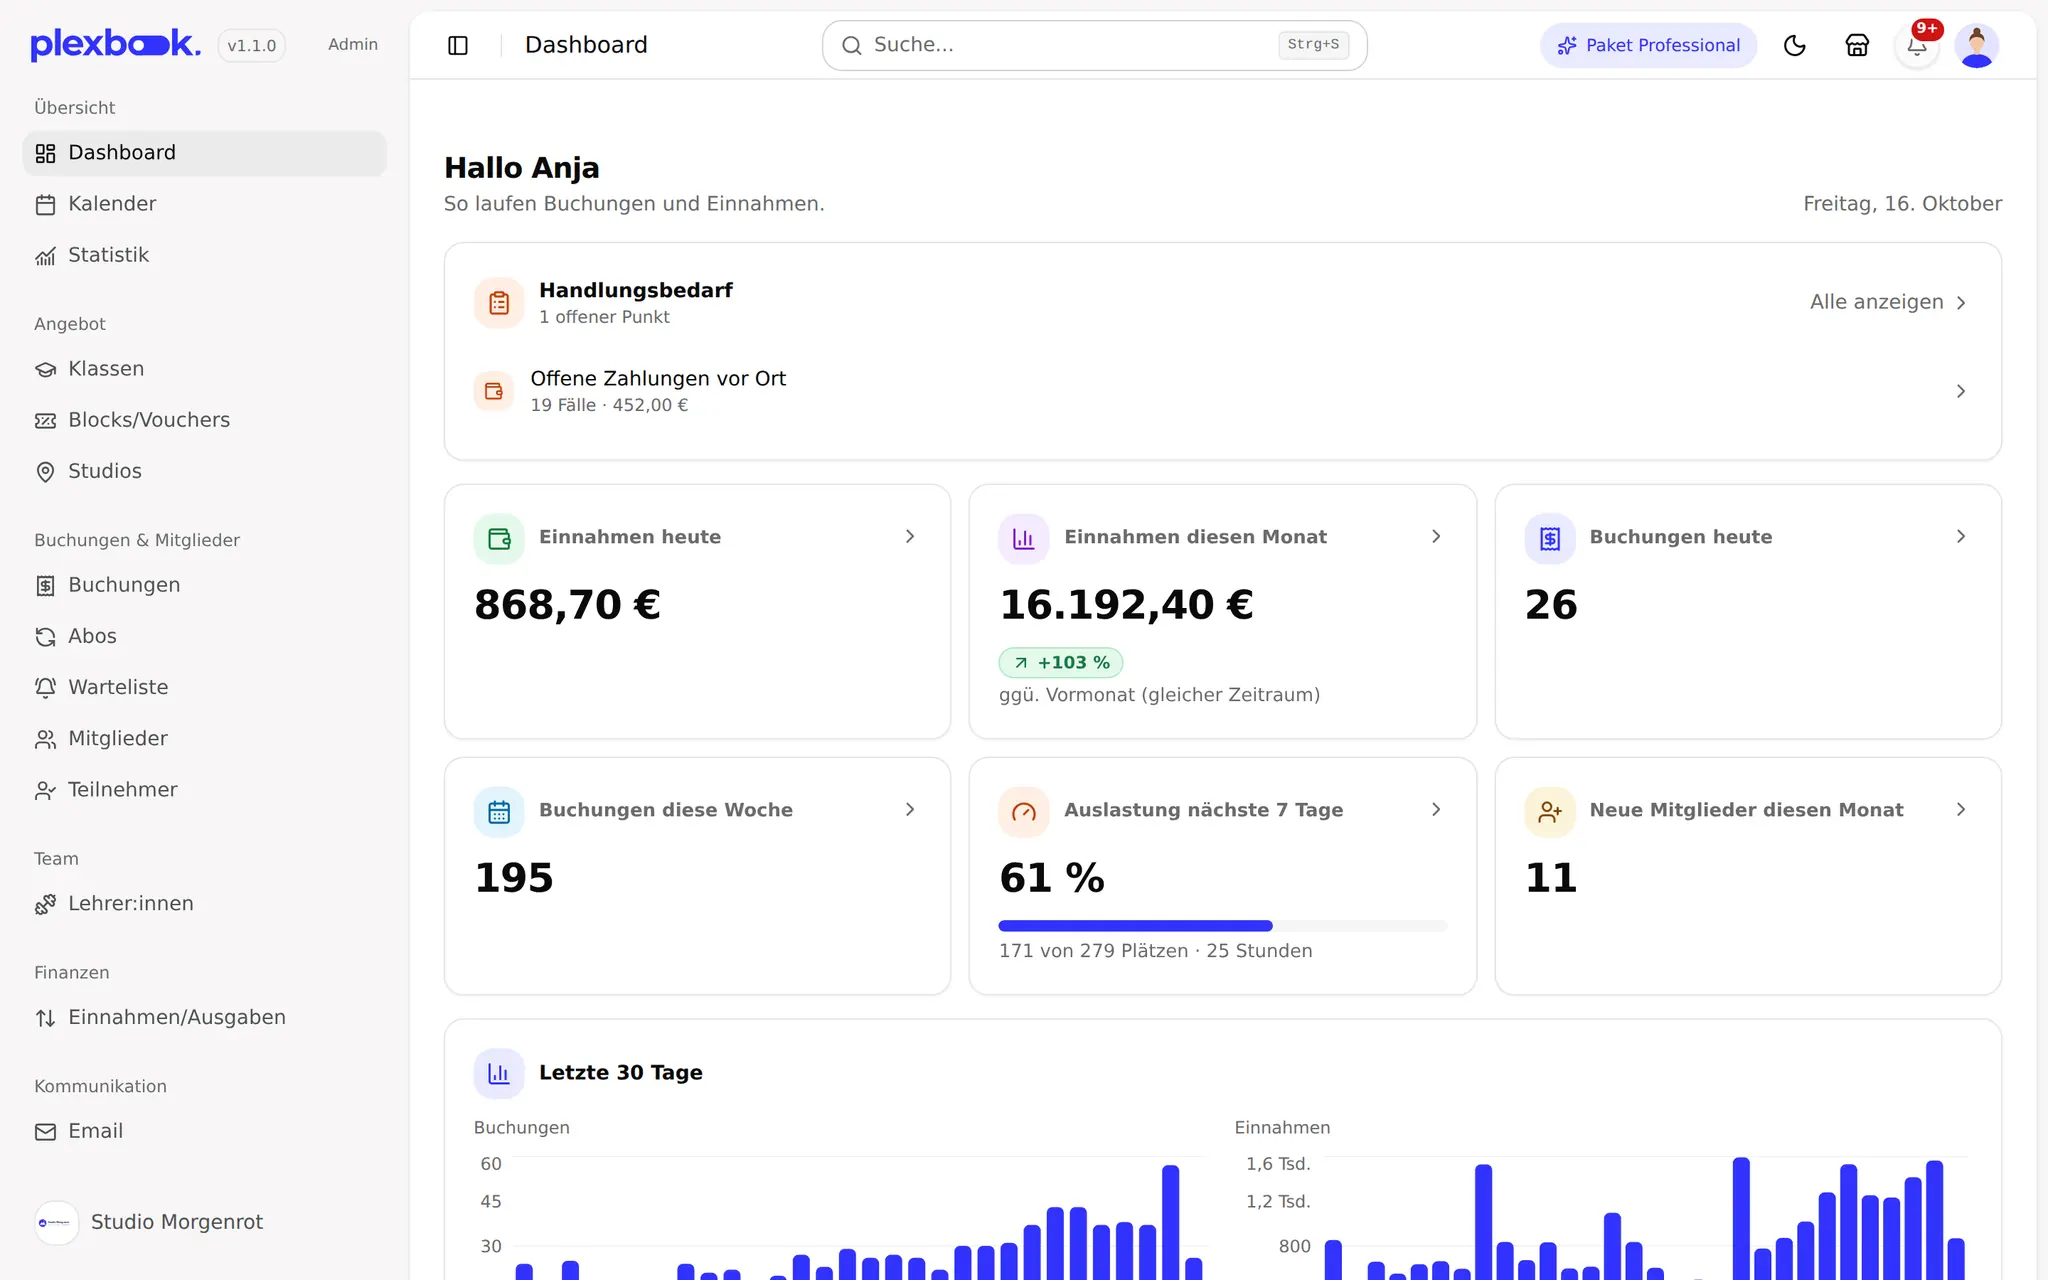Image resolution: width=2048 pixels, height=1280 pixels.
Task: Click the Blocks/Vouchers ticket icon
Action: tap(45, 420)
